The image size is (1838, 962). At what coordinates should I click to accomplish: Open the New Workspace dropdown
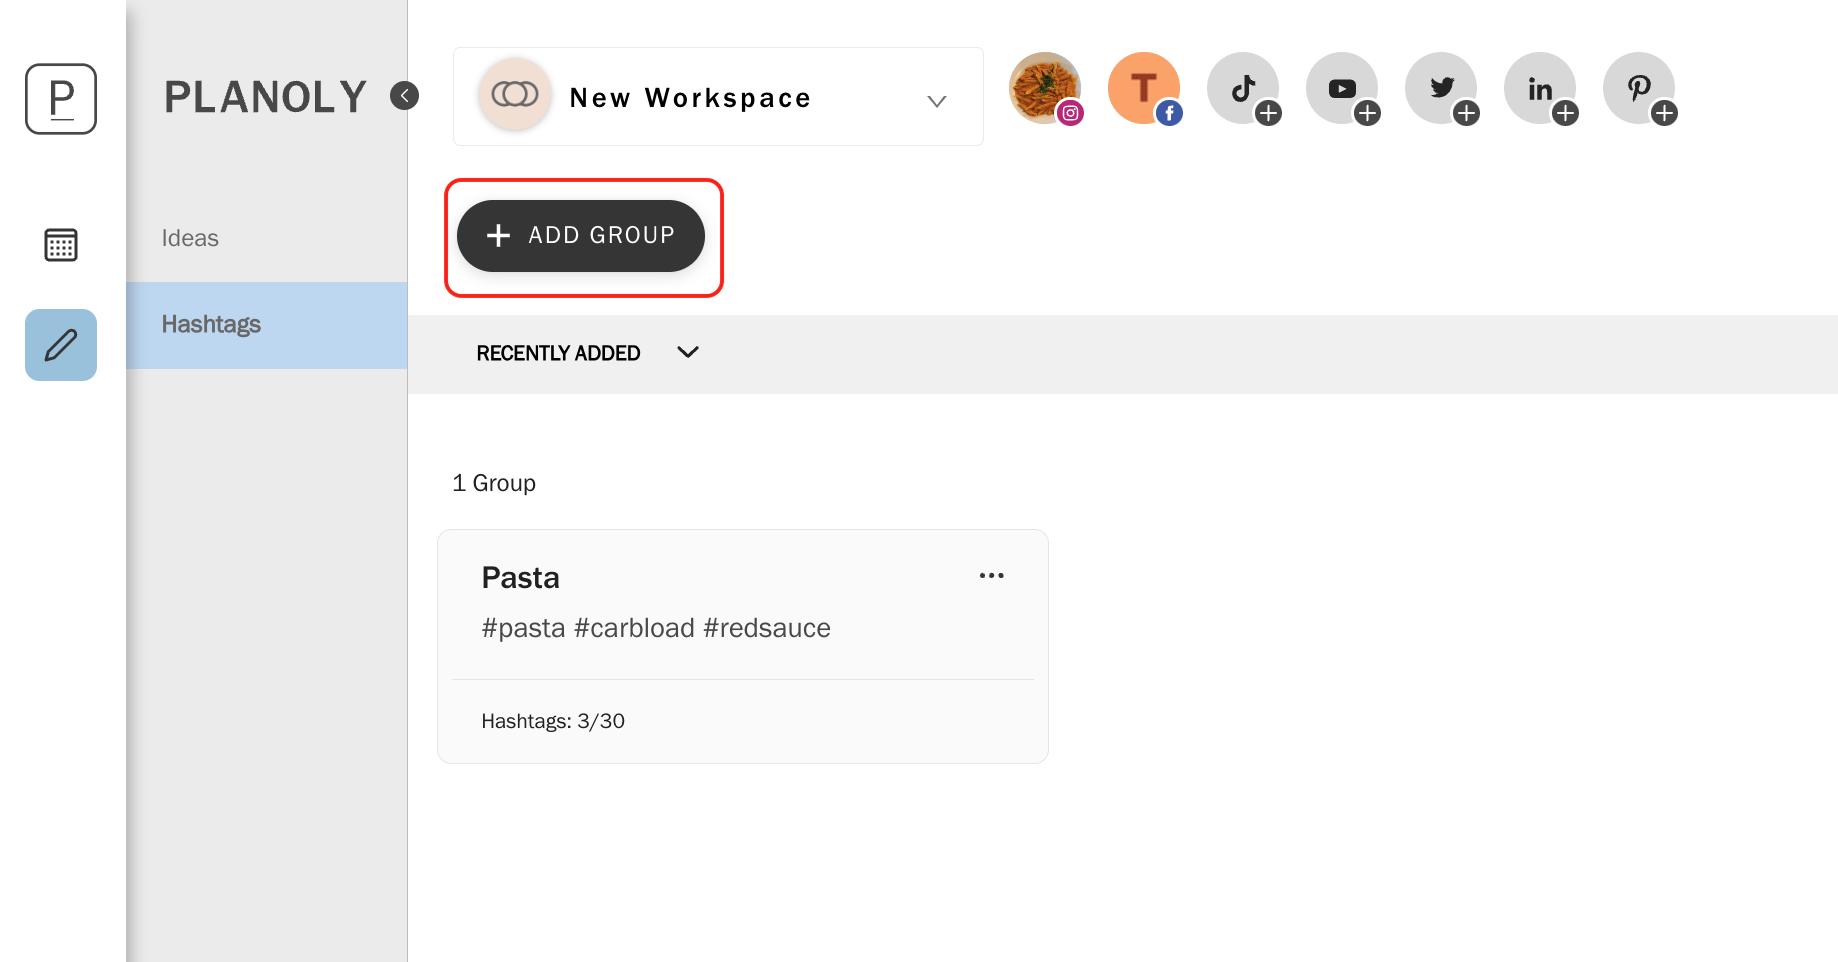click(x=718, y=97)
